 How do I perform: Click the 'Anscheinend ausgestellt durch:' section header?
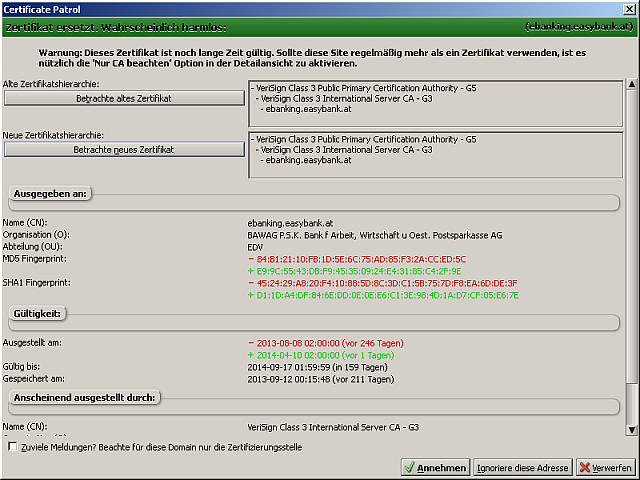[85, 397]
